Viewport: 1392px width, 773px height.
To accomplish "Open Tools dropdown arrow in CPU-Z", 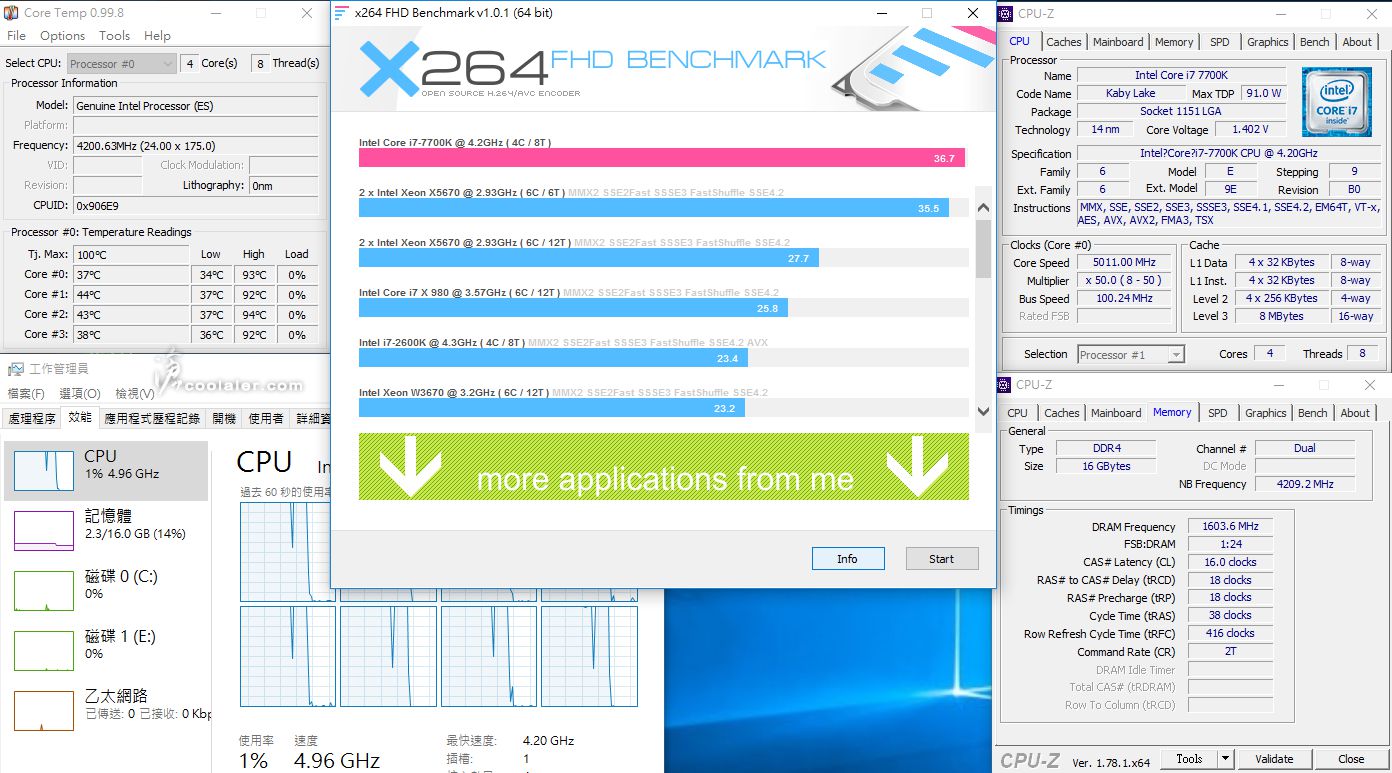I will coord(1225,759).
